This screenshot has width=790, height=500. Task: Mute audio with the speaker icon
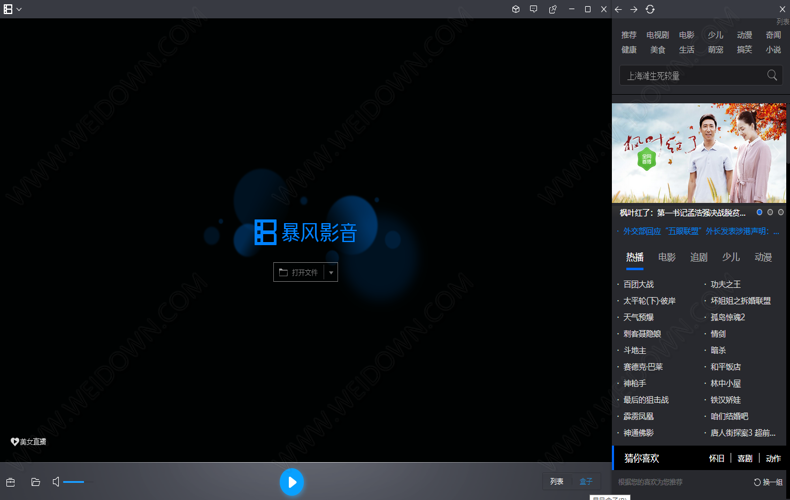pos(56,482)
